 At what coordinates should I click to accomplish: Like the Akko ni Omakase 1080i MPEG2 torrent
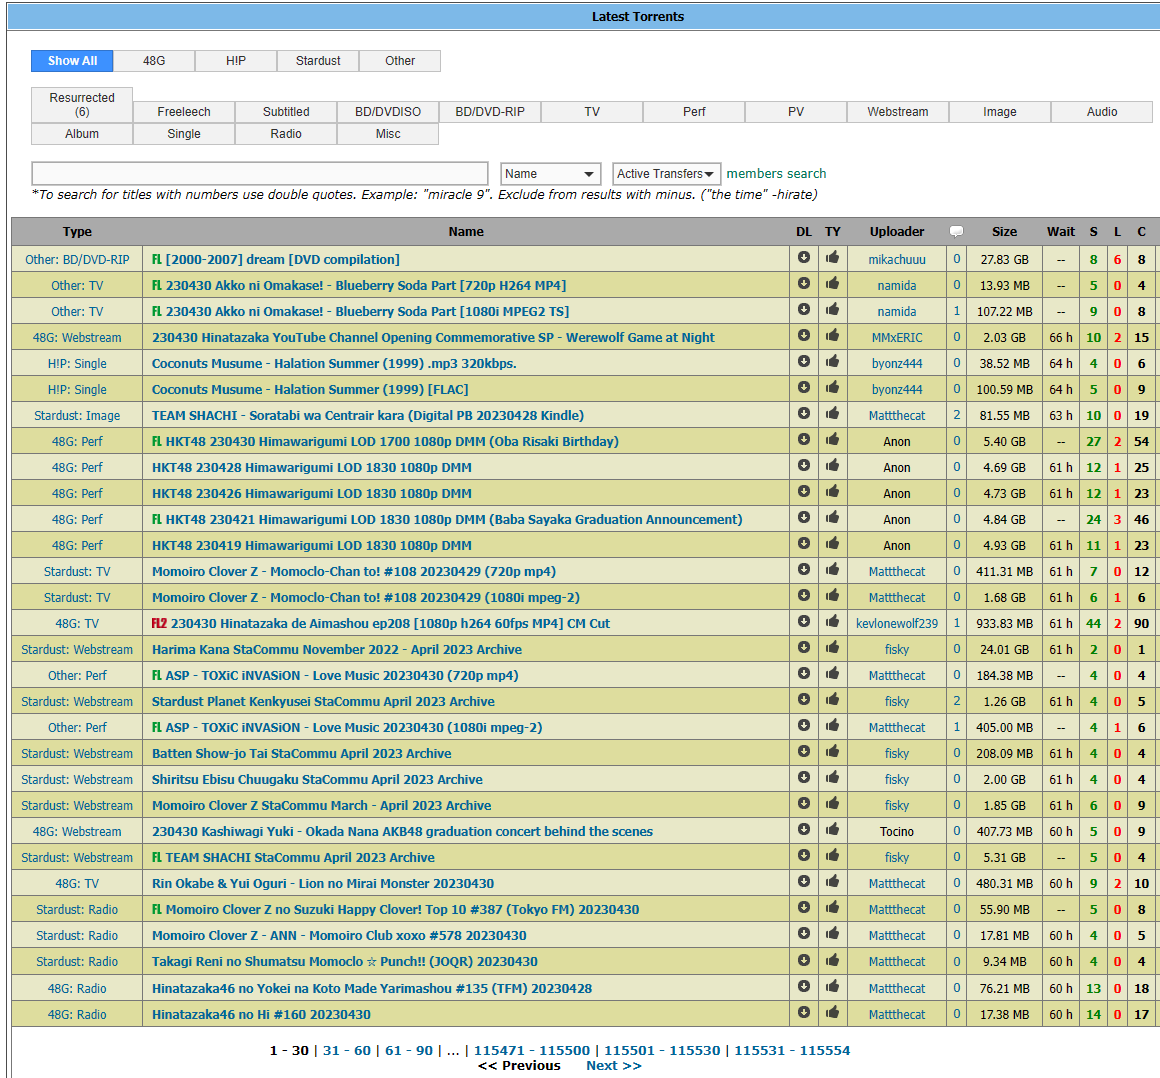(832, 309)
